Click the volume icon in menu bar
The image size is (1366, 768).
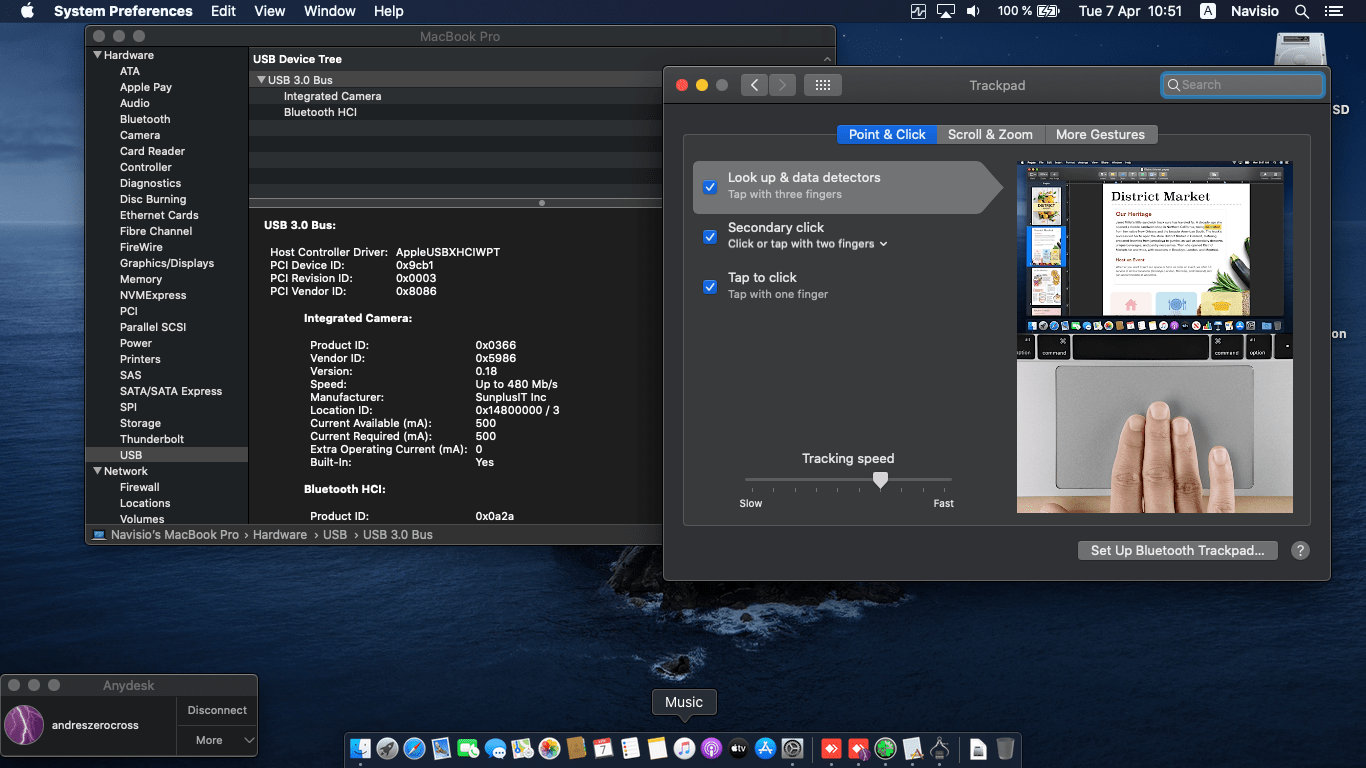(973, 11)
